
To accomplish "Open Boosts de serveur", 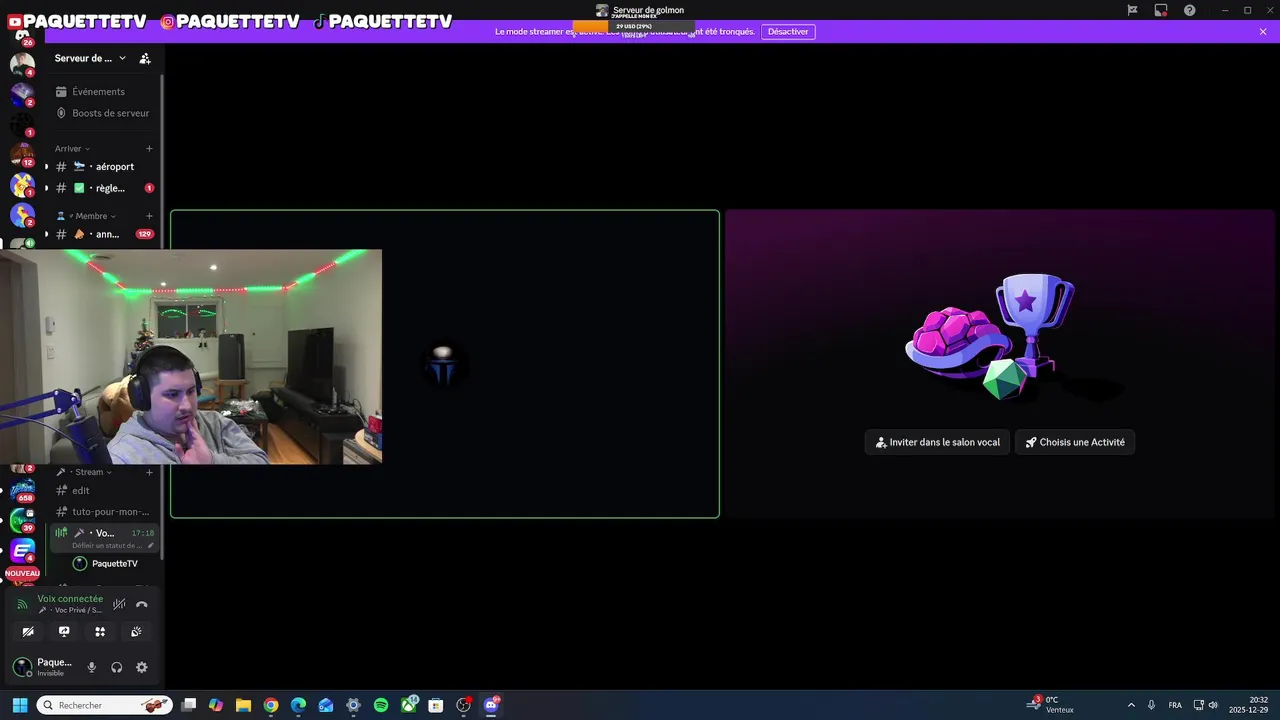I will click(103, 113).
